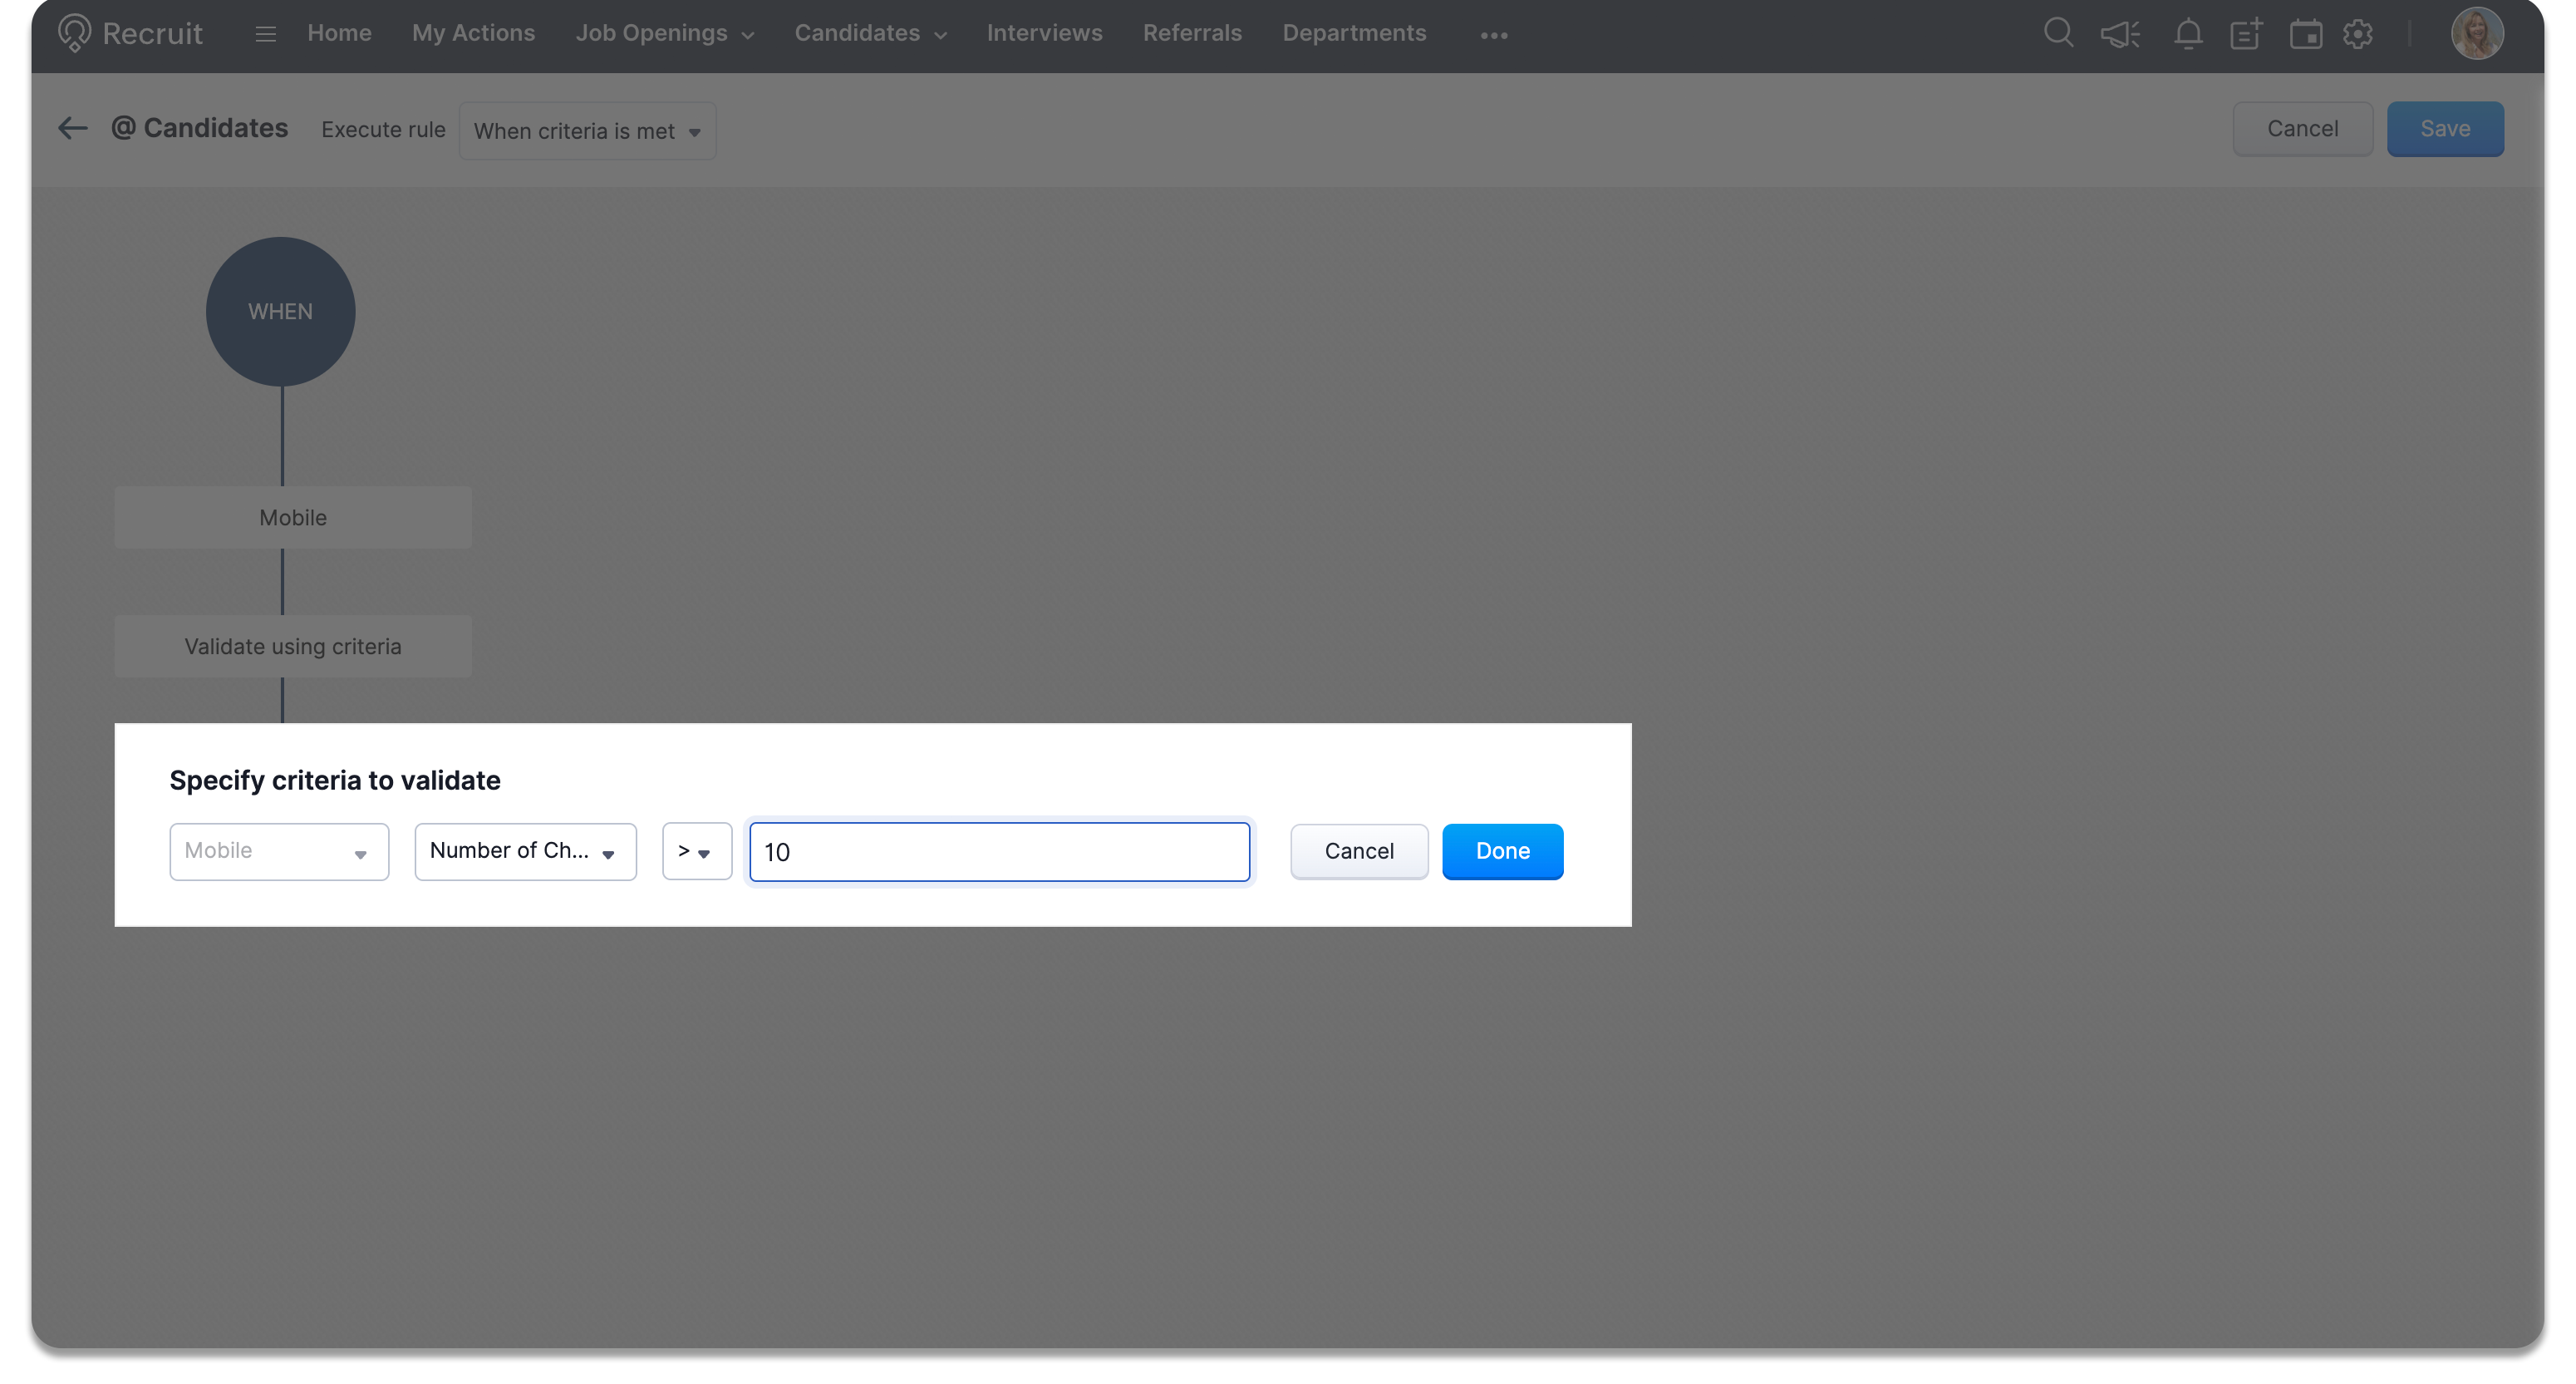This screenshot has height=1384, width=2576.
Task: Go to the Interviews tab
Action: 1044,33
